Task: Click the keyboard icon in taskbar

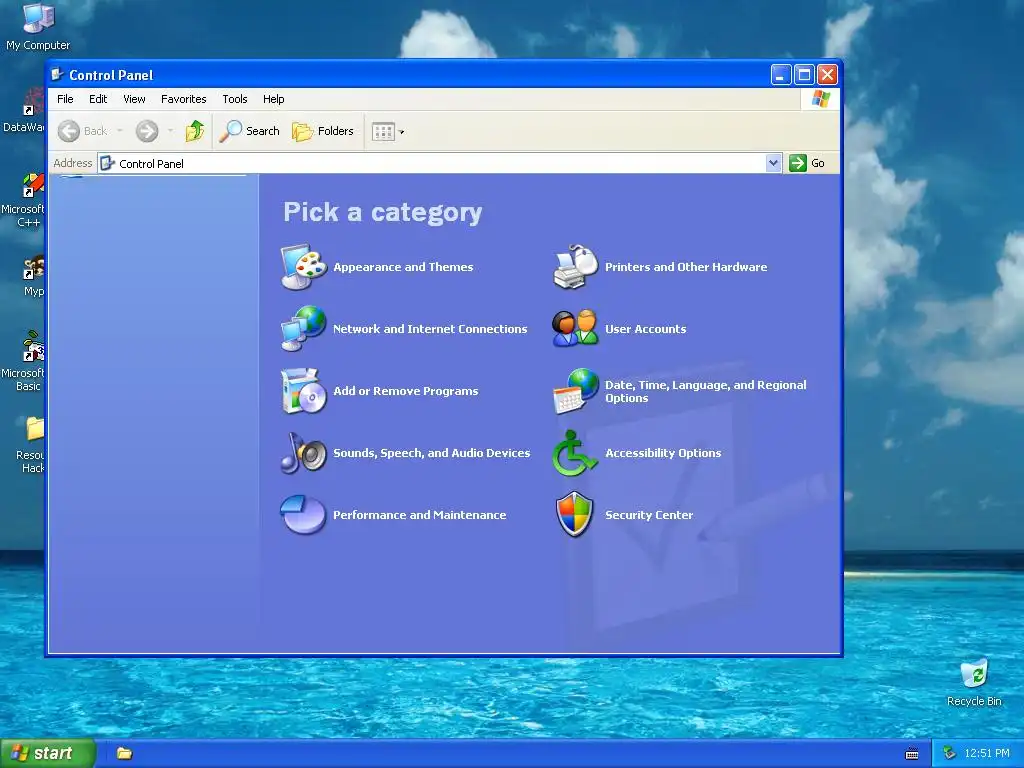Action: point(912,754)
